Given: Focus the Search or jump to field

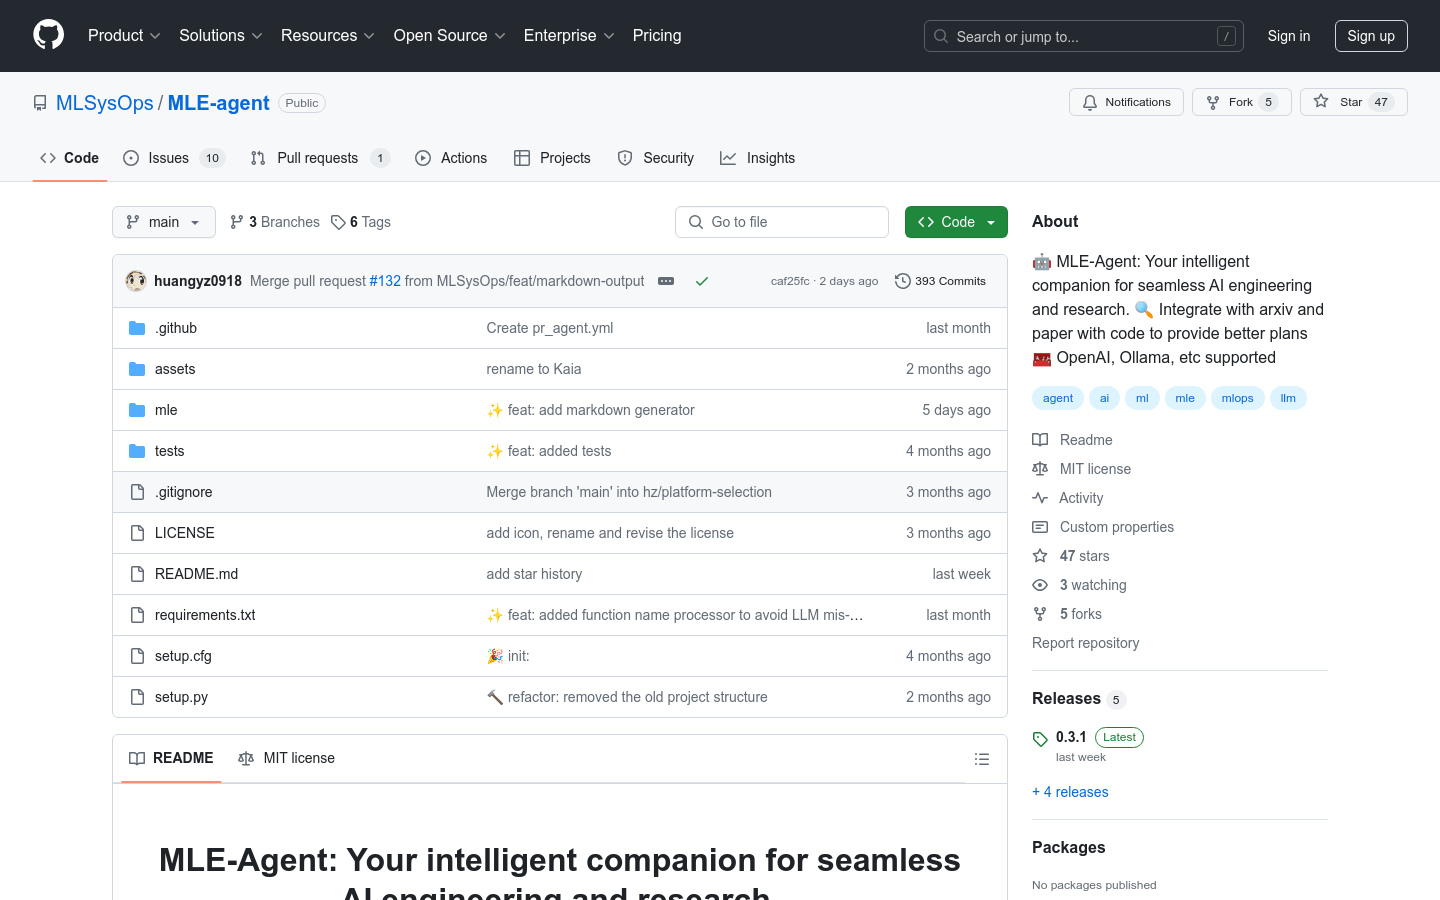Looking at the screenshot, I should coord(1084,36).
